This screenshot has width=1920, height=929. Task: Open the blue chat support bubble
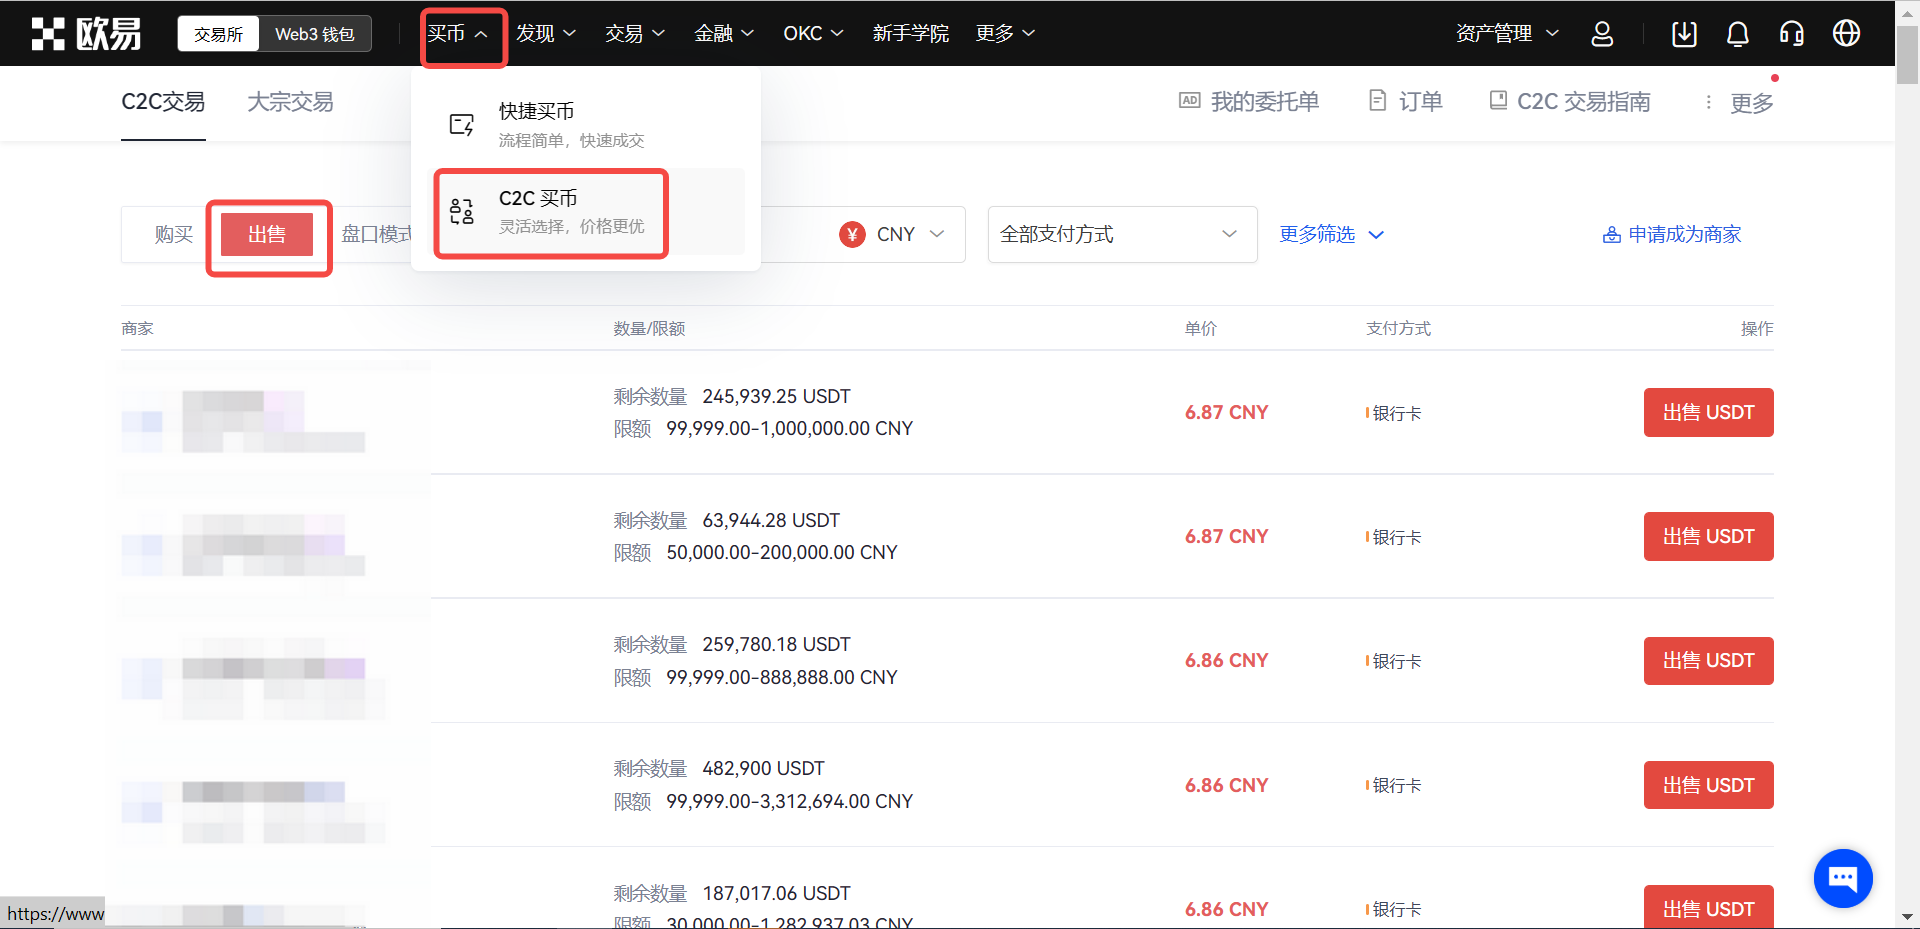[x=1843, y=878]
